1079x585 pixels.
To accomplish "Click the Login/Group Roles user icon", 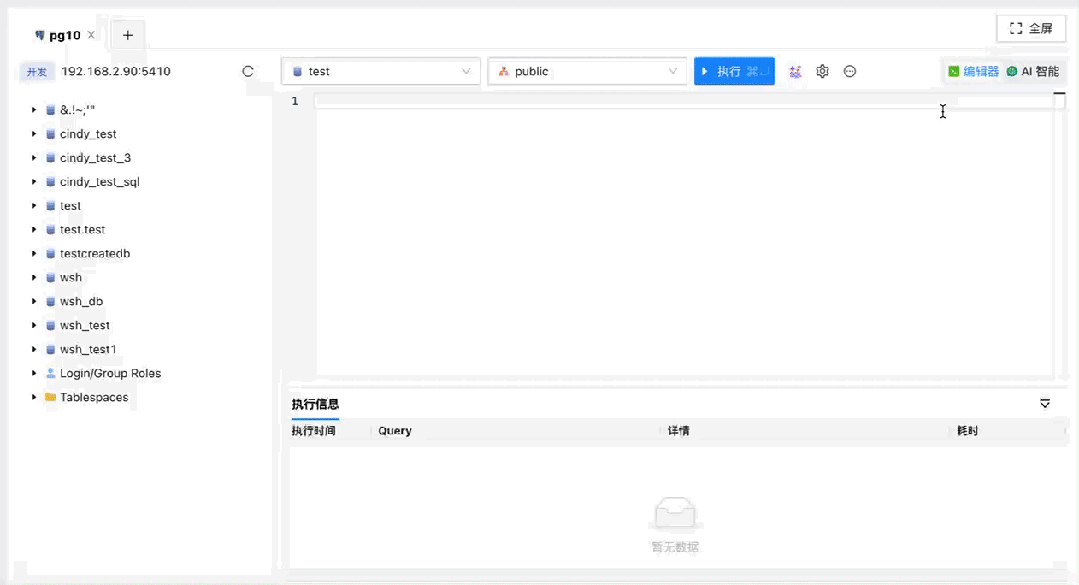I will tap(50, 373).
